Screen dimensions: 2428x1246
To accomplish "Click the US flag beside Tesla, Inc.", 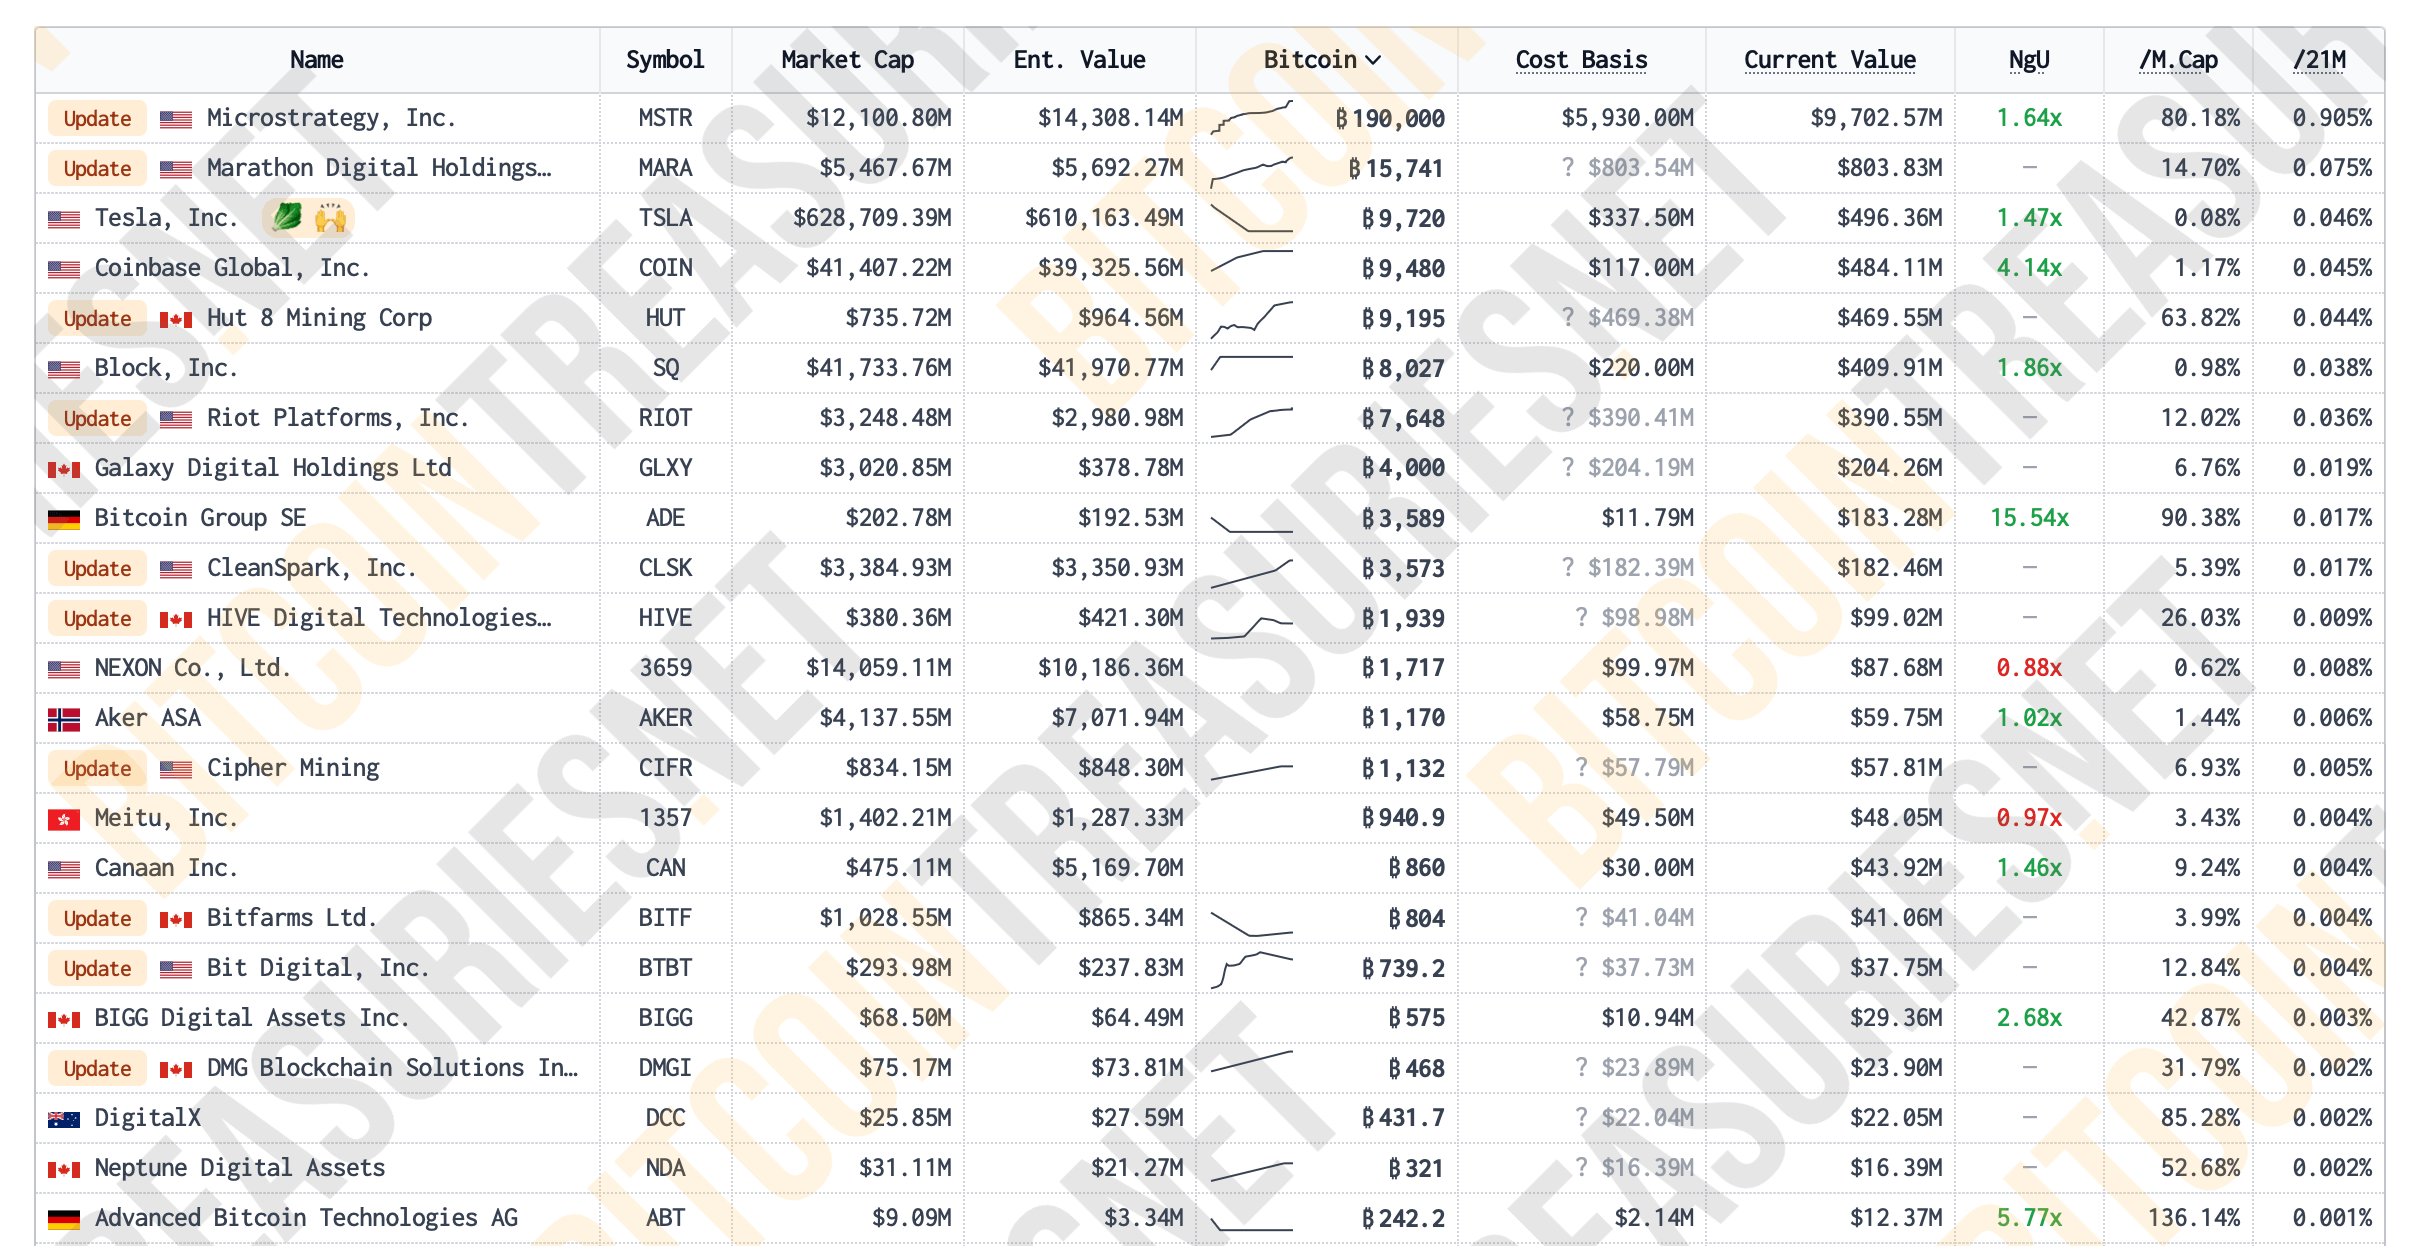I will tap(64, 219).
